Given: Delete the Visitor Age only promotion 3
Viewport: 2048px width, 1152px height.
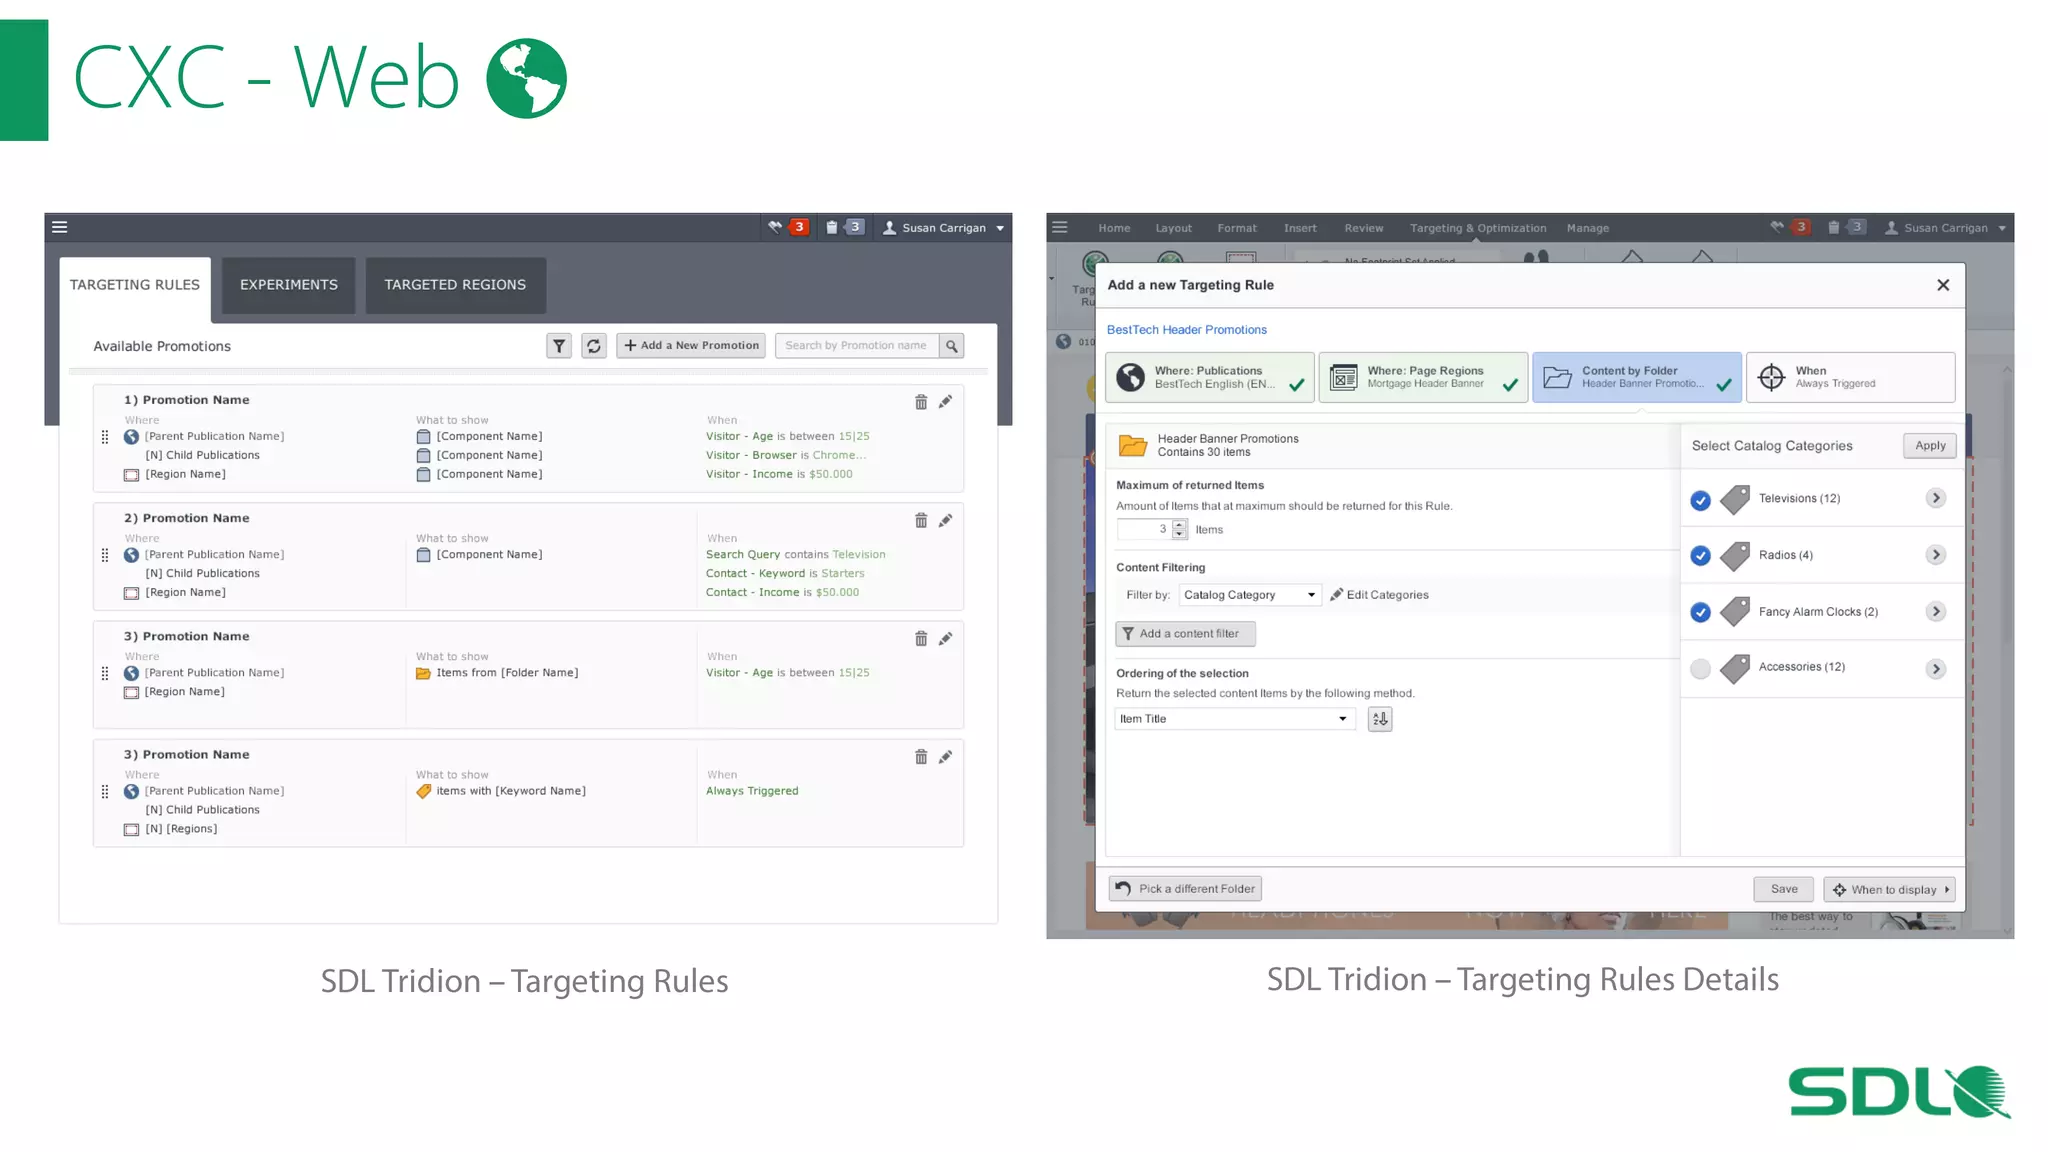Looking at the screenshot, I should [x=921, y=638].
